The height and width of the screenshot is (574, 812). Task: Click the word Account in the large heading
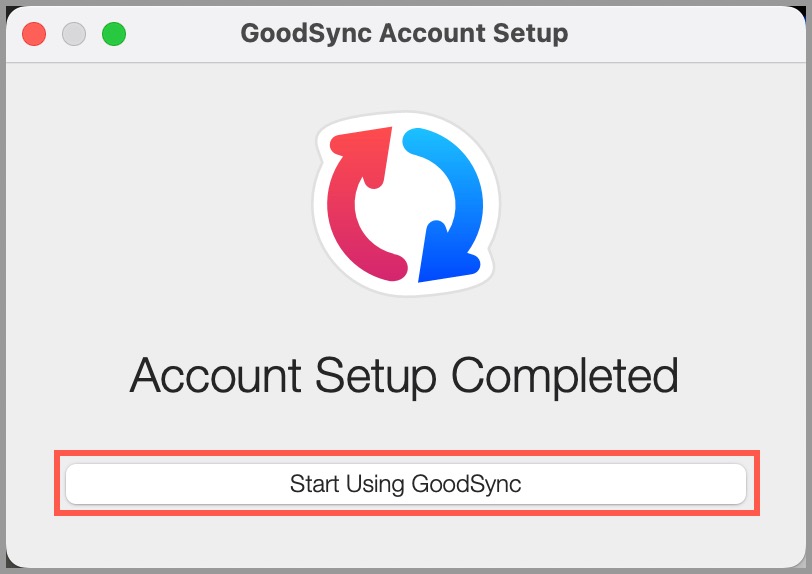[215, 375]
